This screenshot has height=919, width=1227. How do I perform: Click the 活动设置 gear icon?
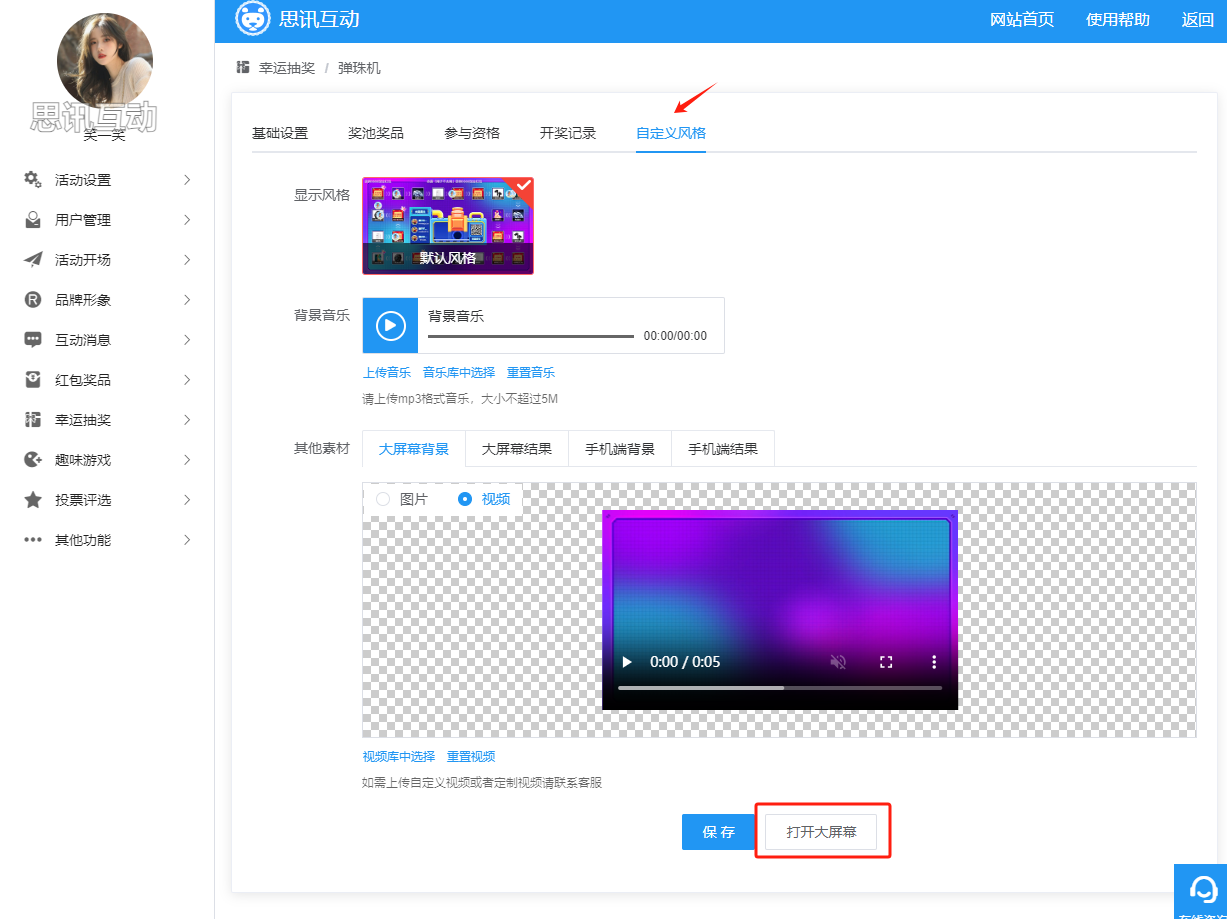[33, 180]
